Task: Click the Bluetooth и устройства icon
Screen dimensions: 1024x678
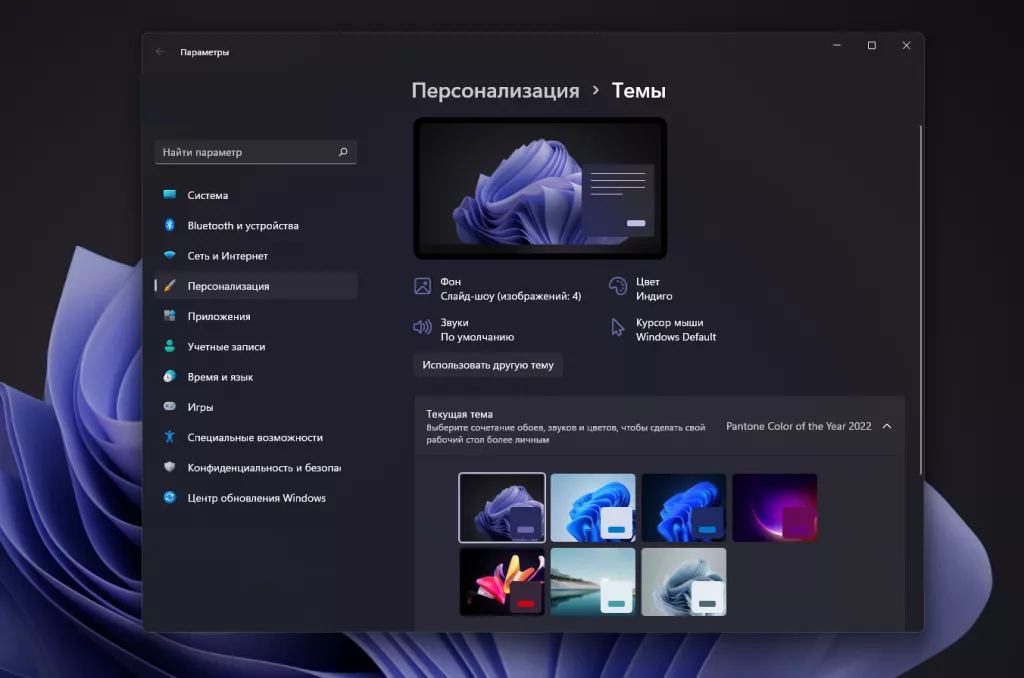Action: pos(170,226)
